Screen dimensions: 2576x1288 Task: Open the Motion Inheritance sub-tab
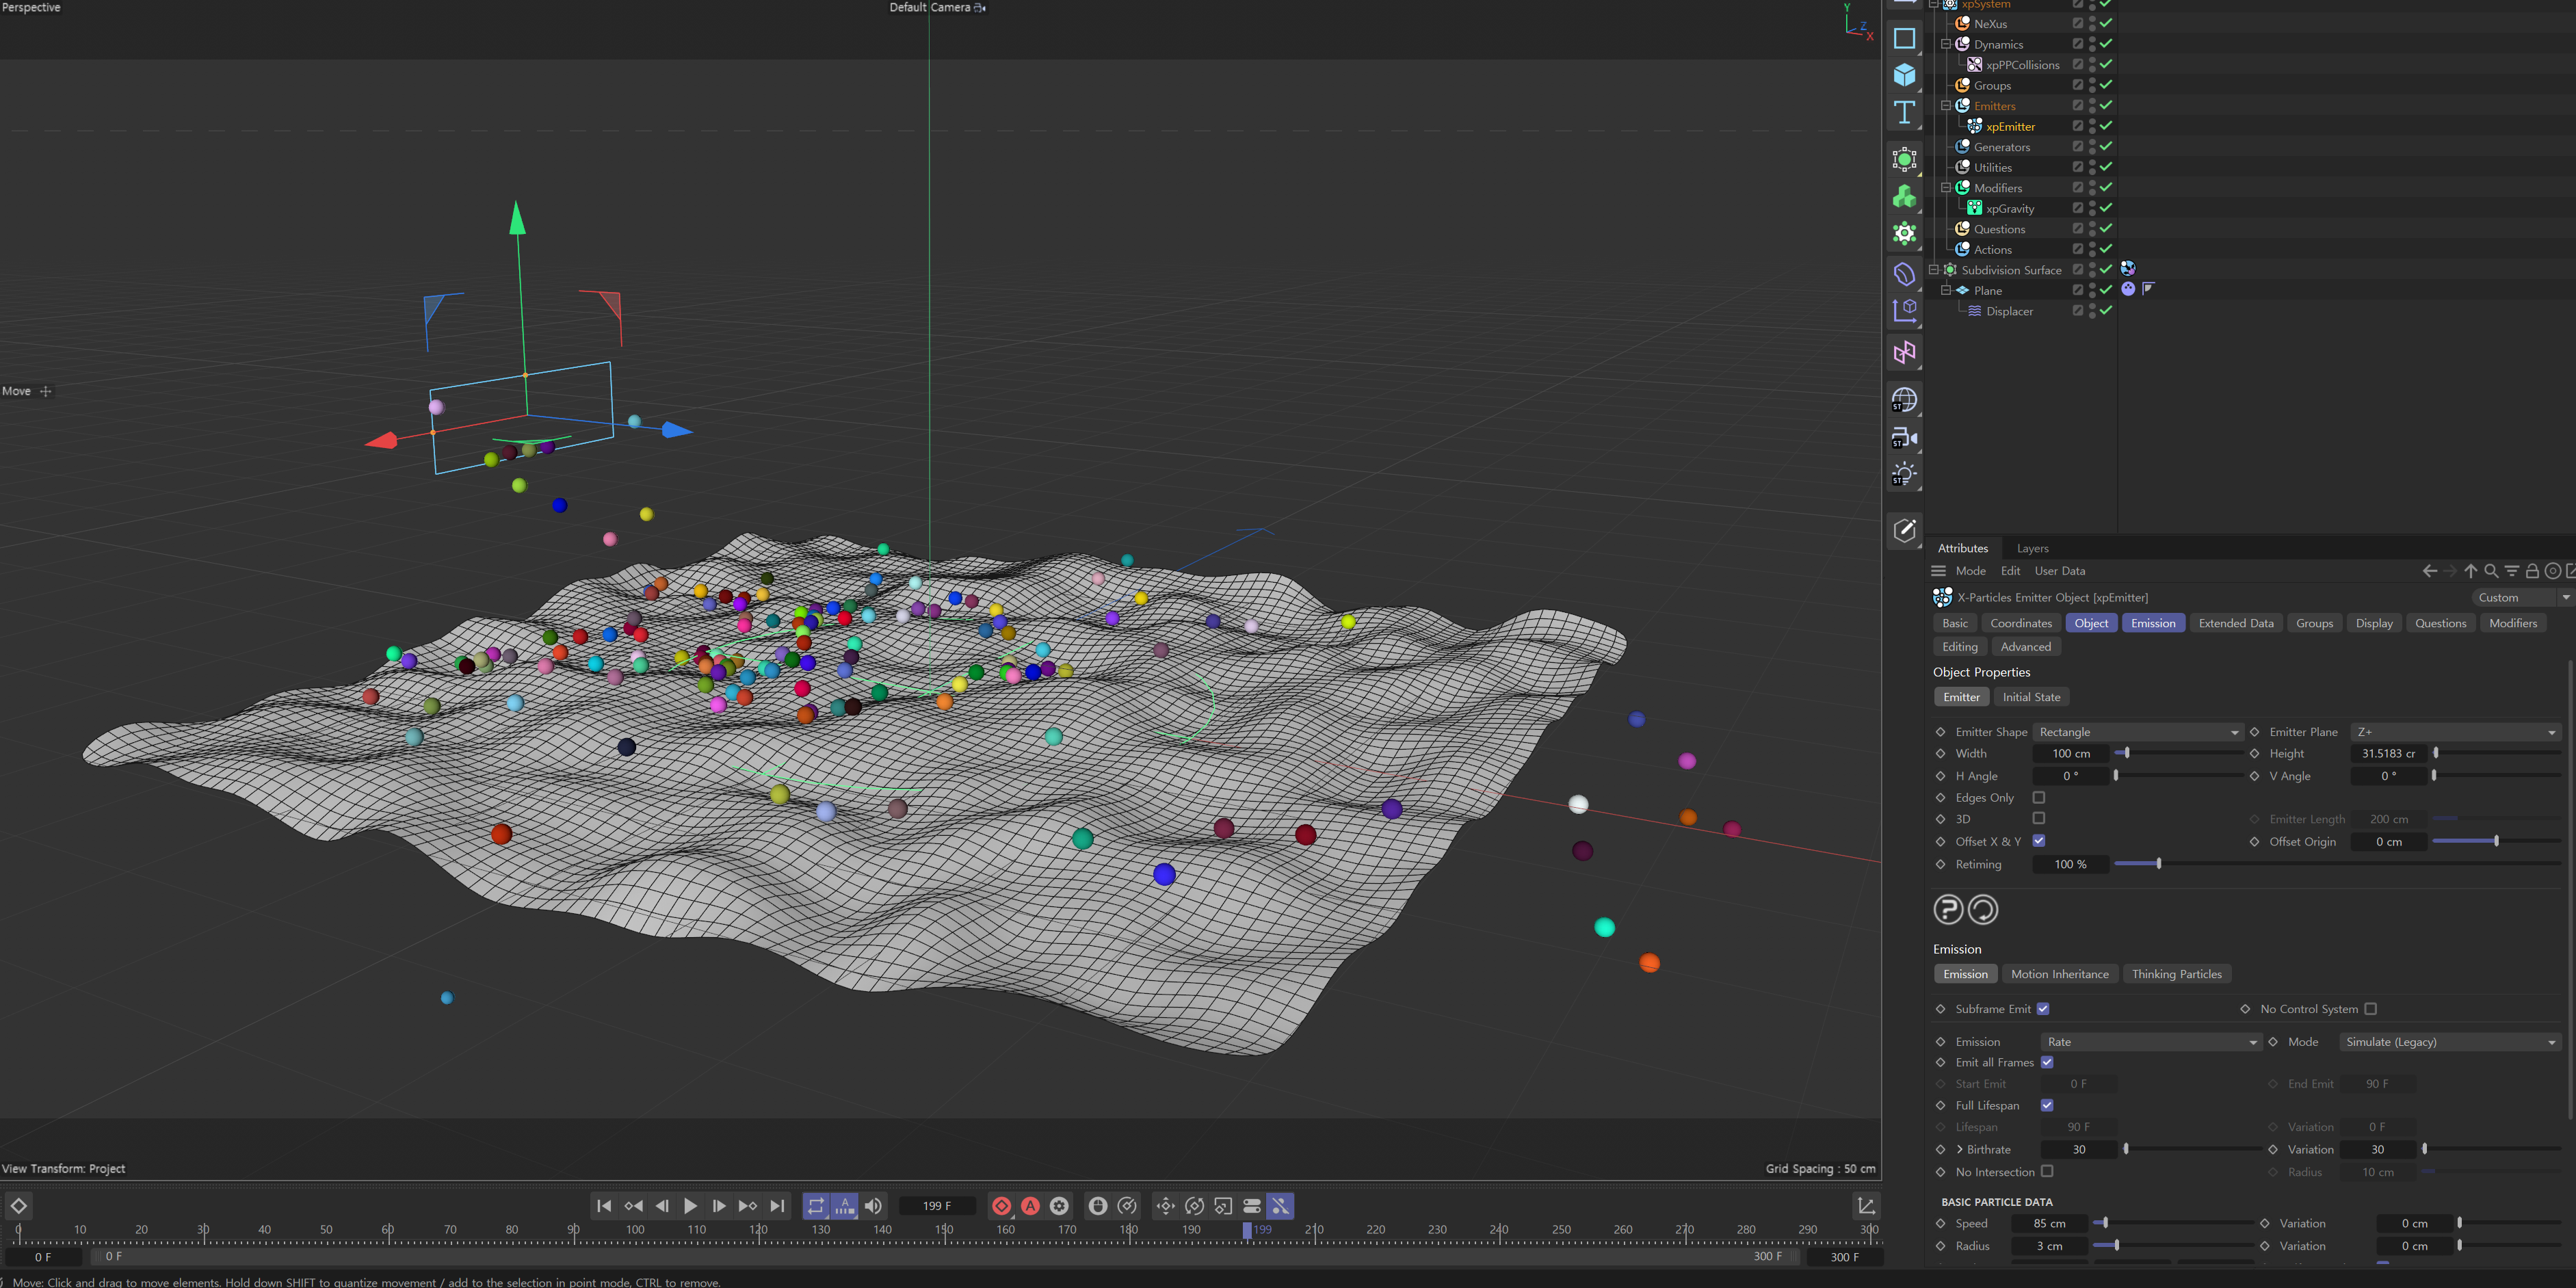[2059, 974]
